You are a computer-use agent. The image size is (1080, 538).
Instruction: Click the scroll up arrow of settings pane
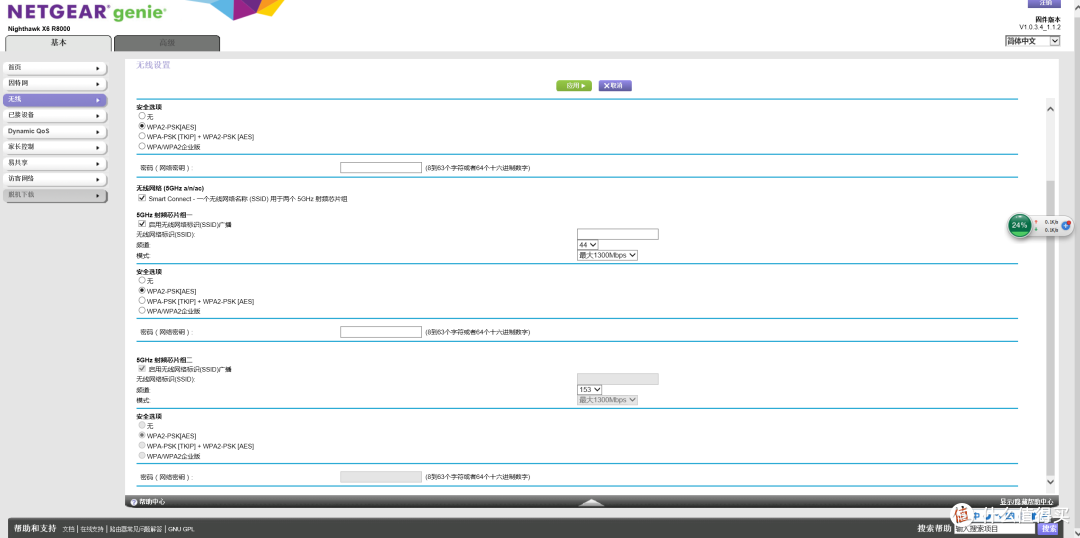[1050, 109]
